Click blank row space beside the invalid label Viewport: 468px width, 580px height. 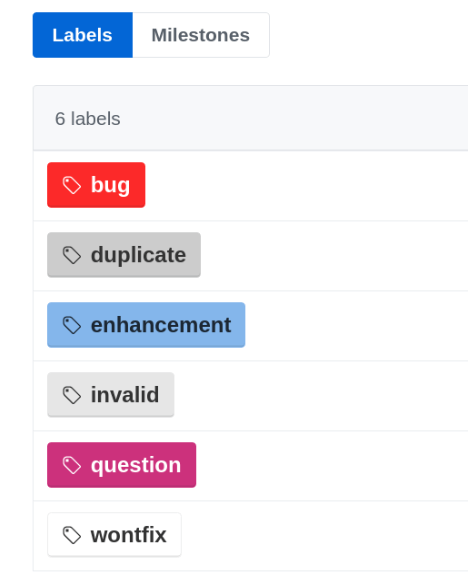tap(321, 395)
